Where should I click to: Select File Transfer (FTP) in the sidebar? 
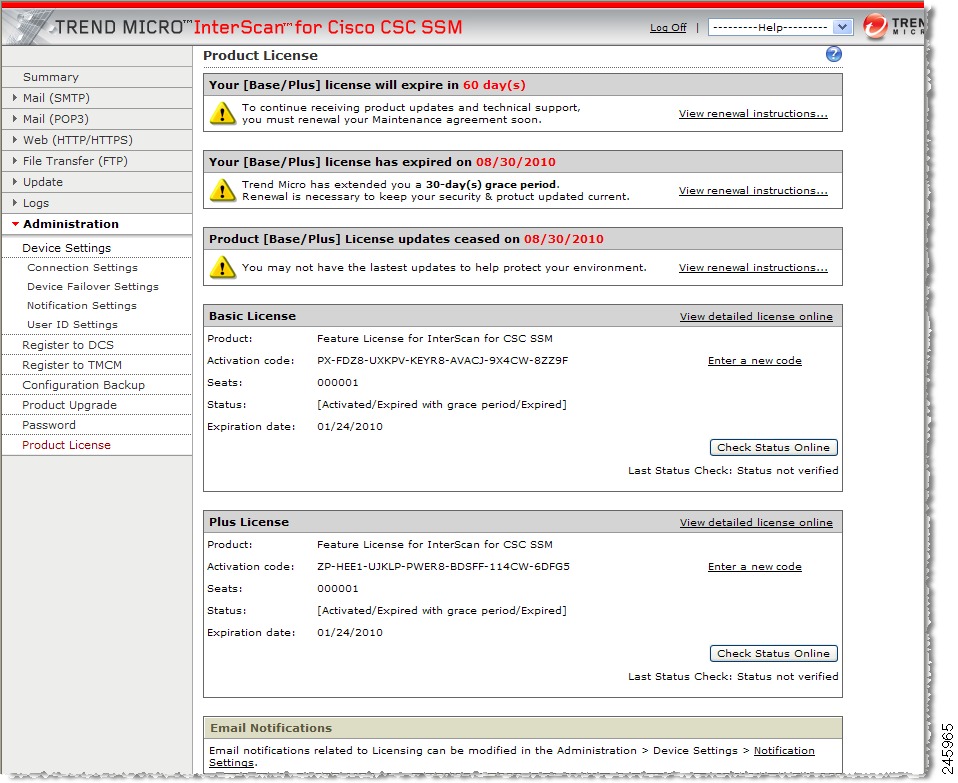pos(75,161)
